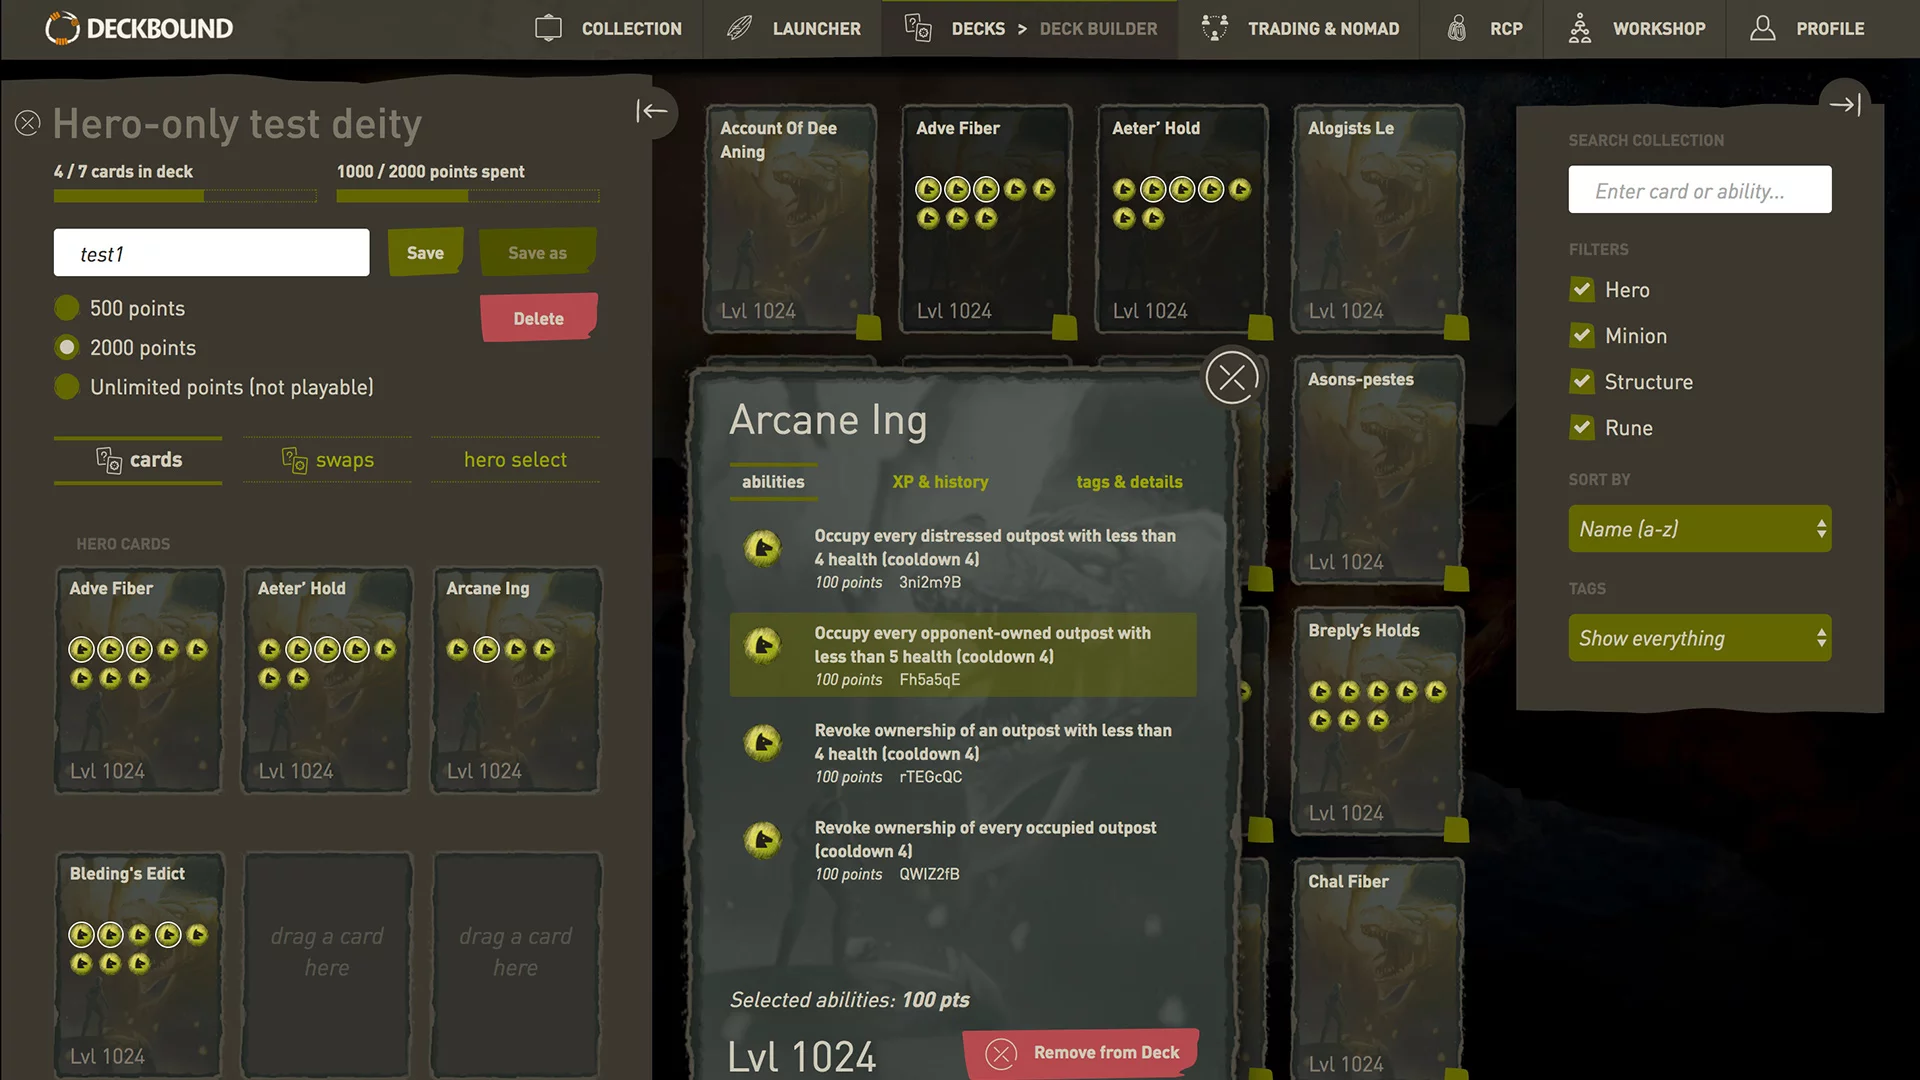Click the cards in deck progress bar

[185, 196]
